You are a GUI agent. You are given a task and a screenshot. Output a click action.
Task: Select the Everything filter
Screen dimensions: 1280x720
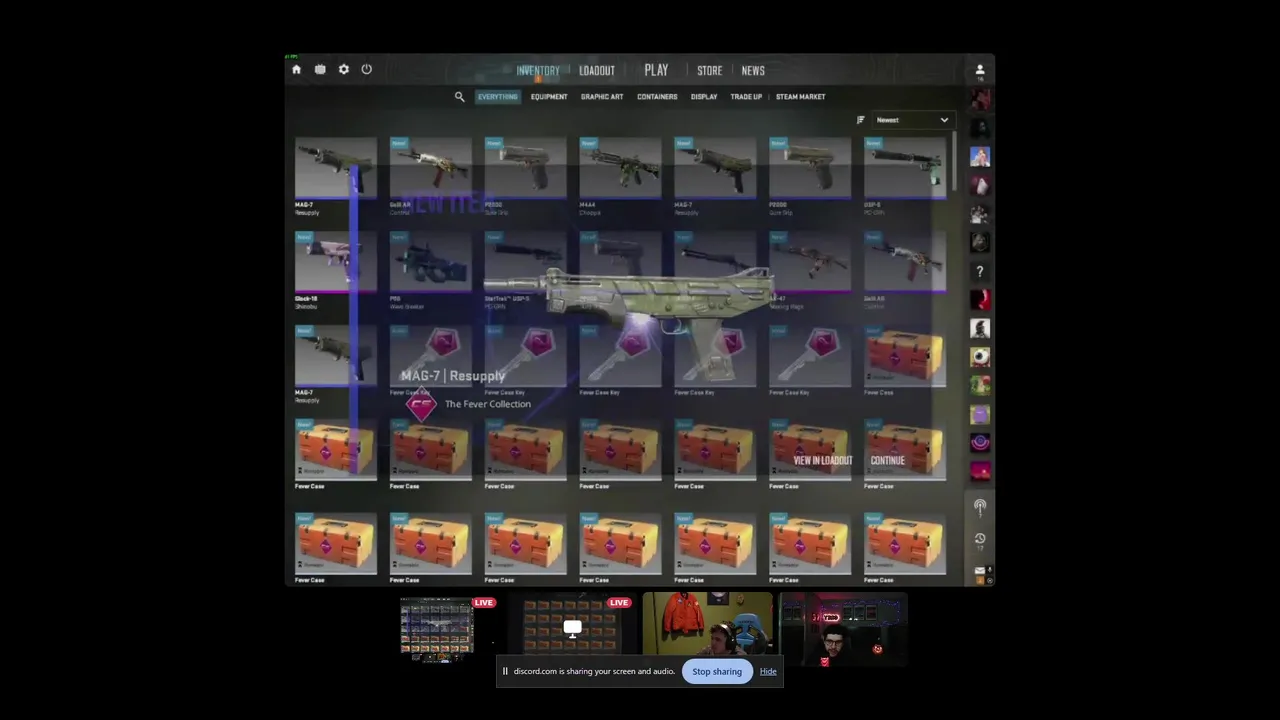coord(497,97)
